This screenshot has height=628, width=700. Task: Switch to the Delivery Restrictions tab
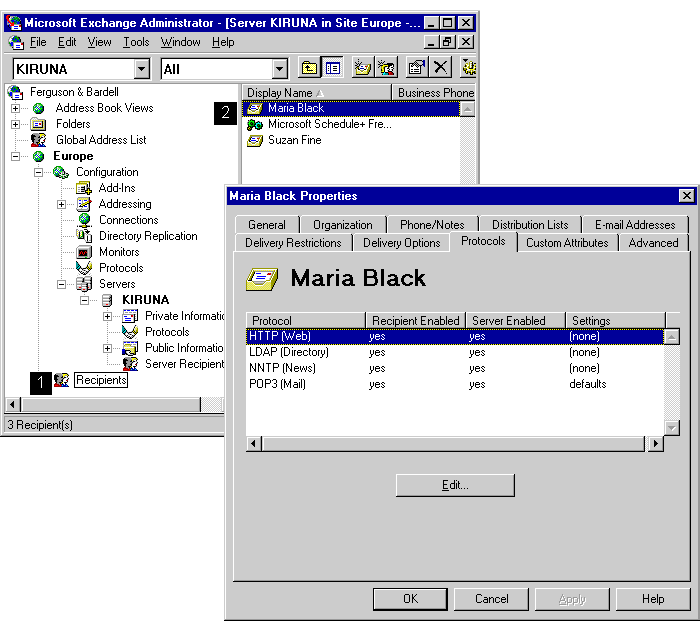[x=293, y=243]
